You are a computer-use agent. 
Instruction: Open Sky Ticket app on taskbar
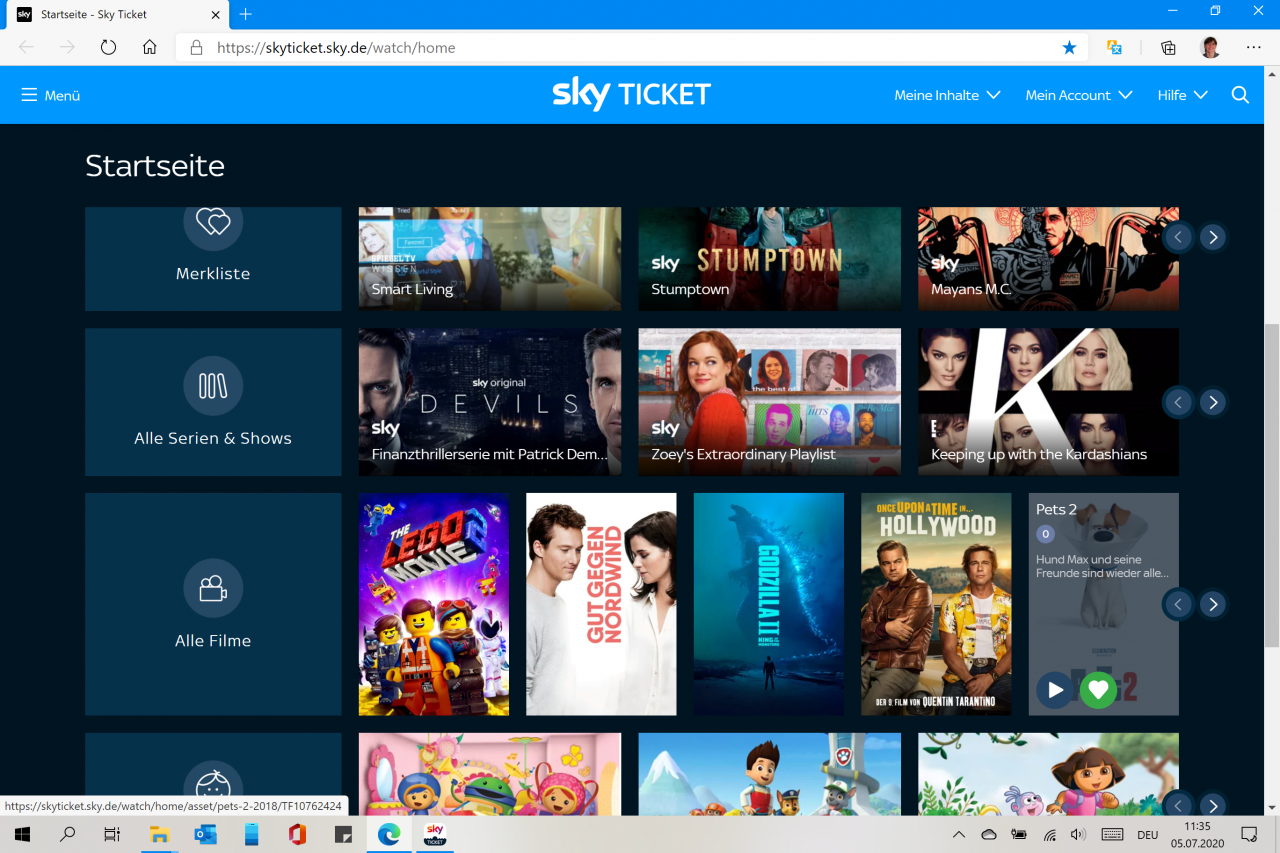[435, 834]
